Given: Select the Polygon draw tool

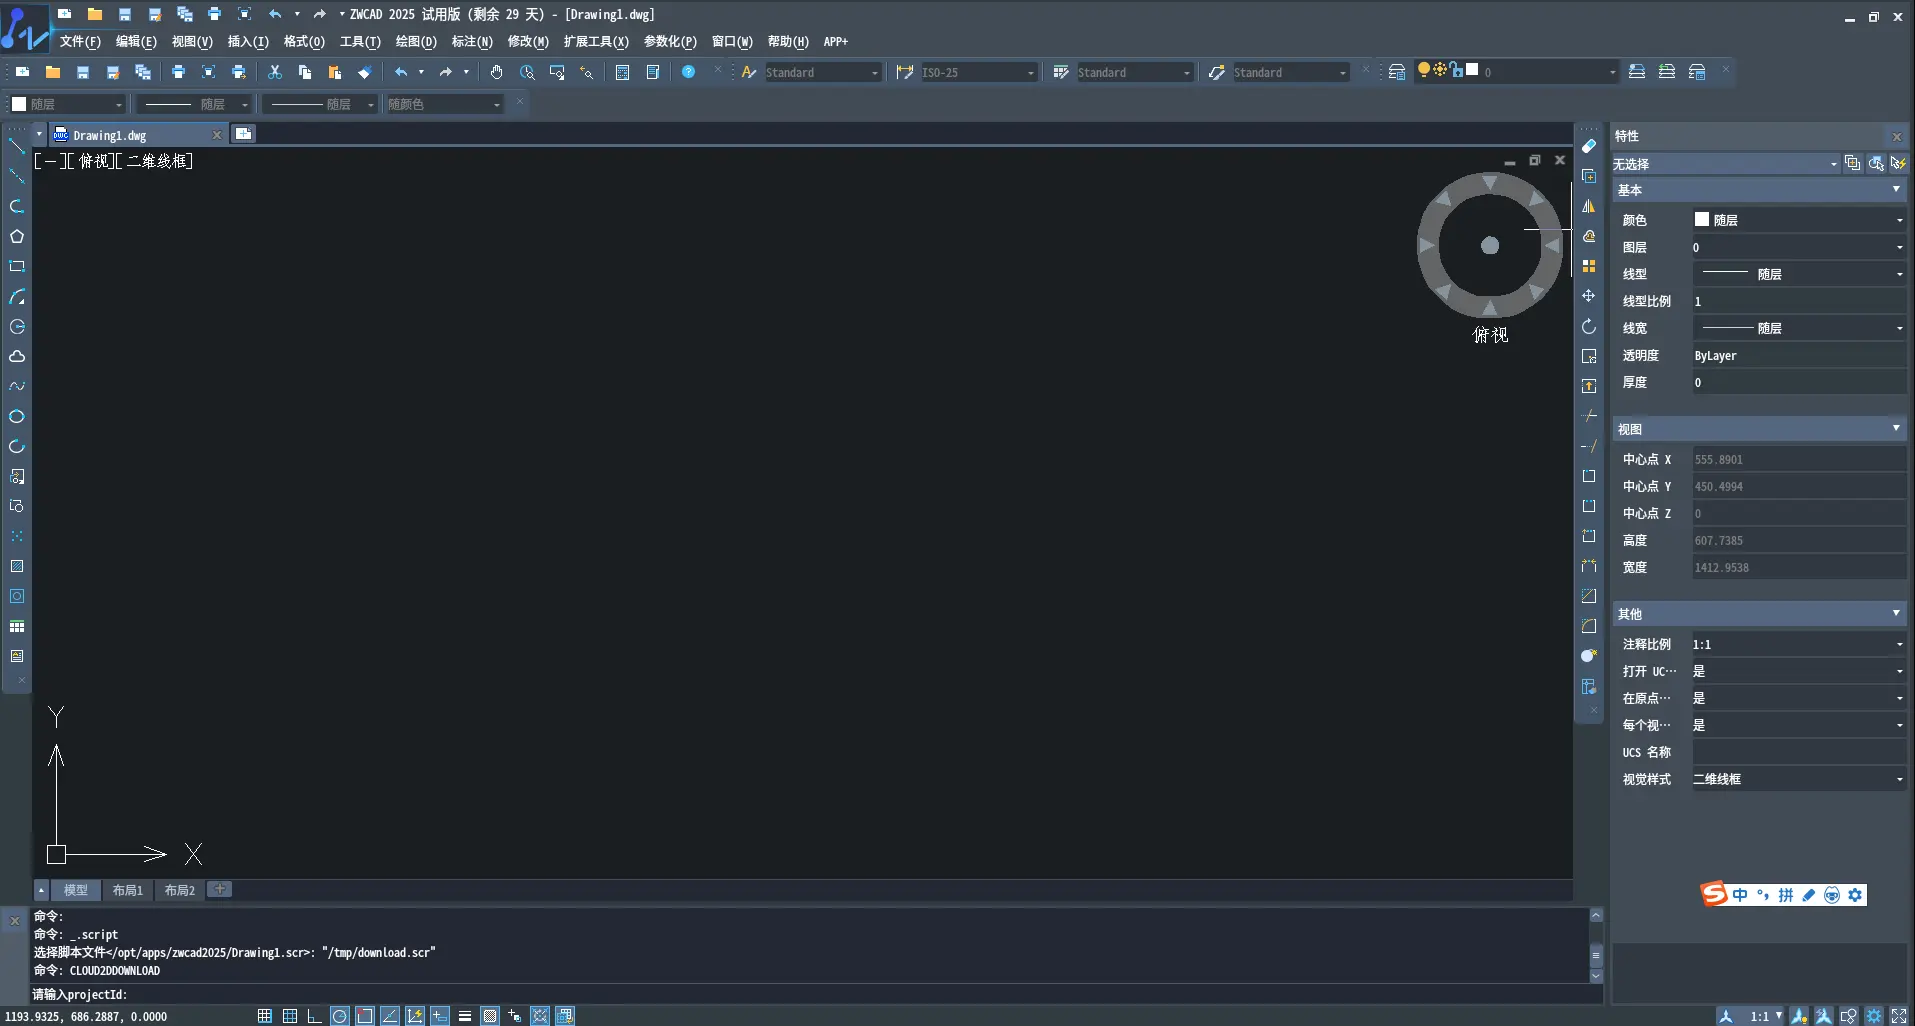Looking at the screenshot, I should (17, 237).
